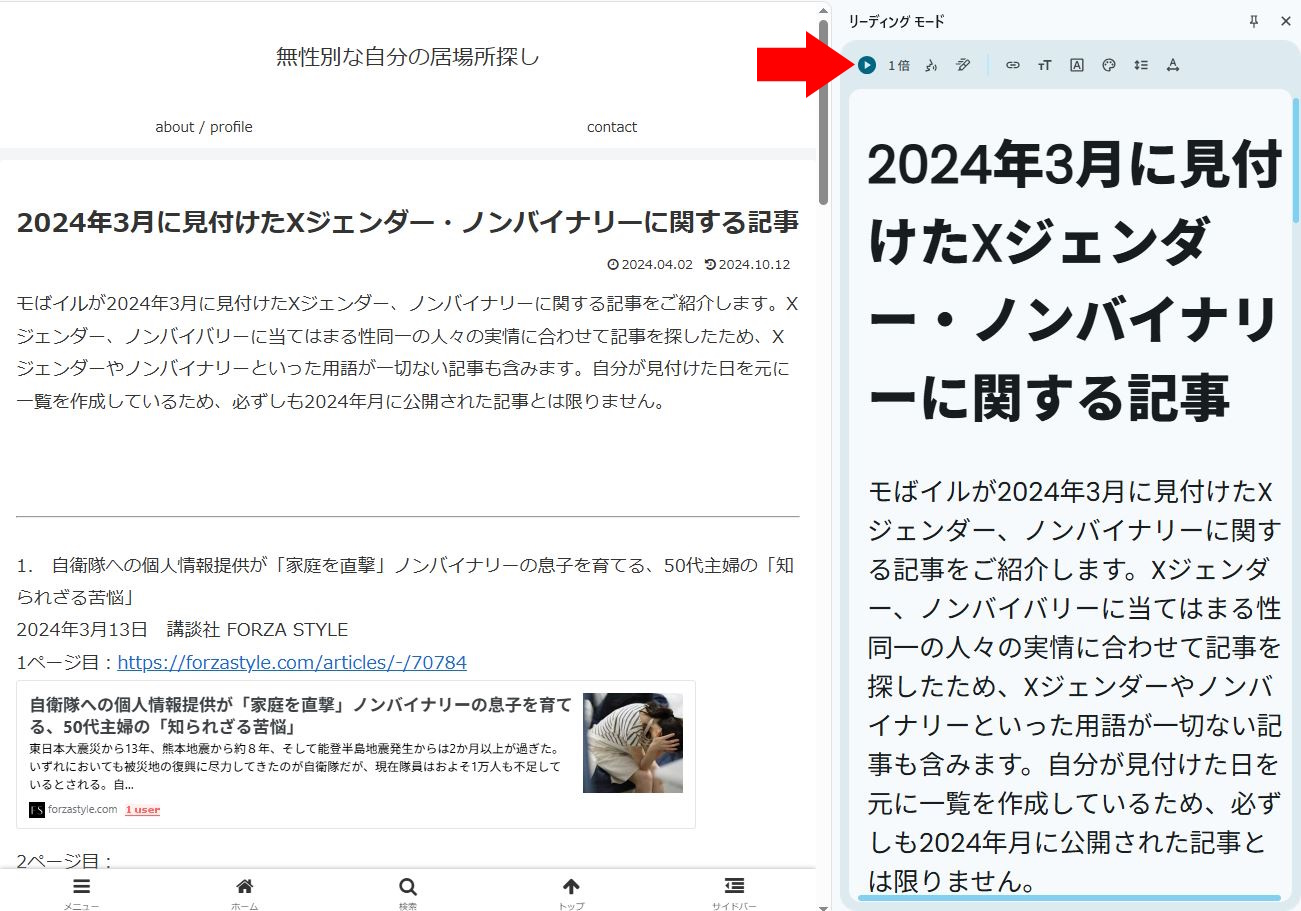Pin the reading mode side panel

pos(1254,21)
